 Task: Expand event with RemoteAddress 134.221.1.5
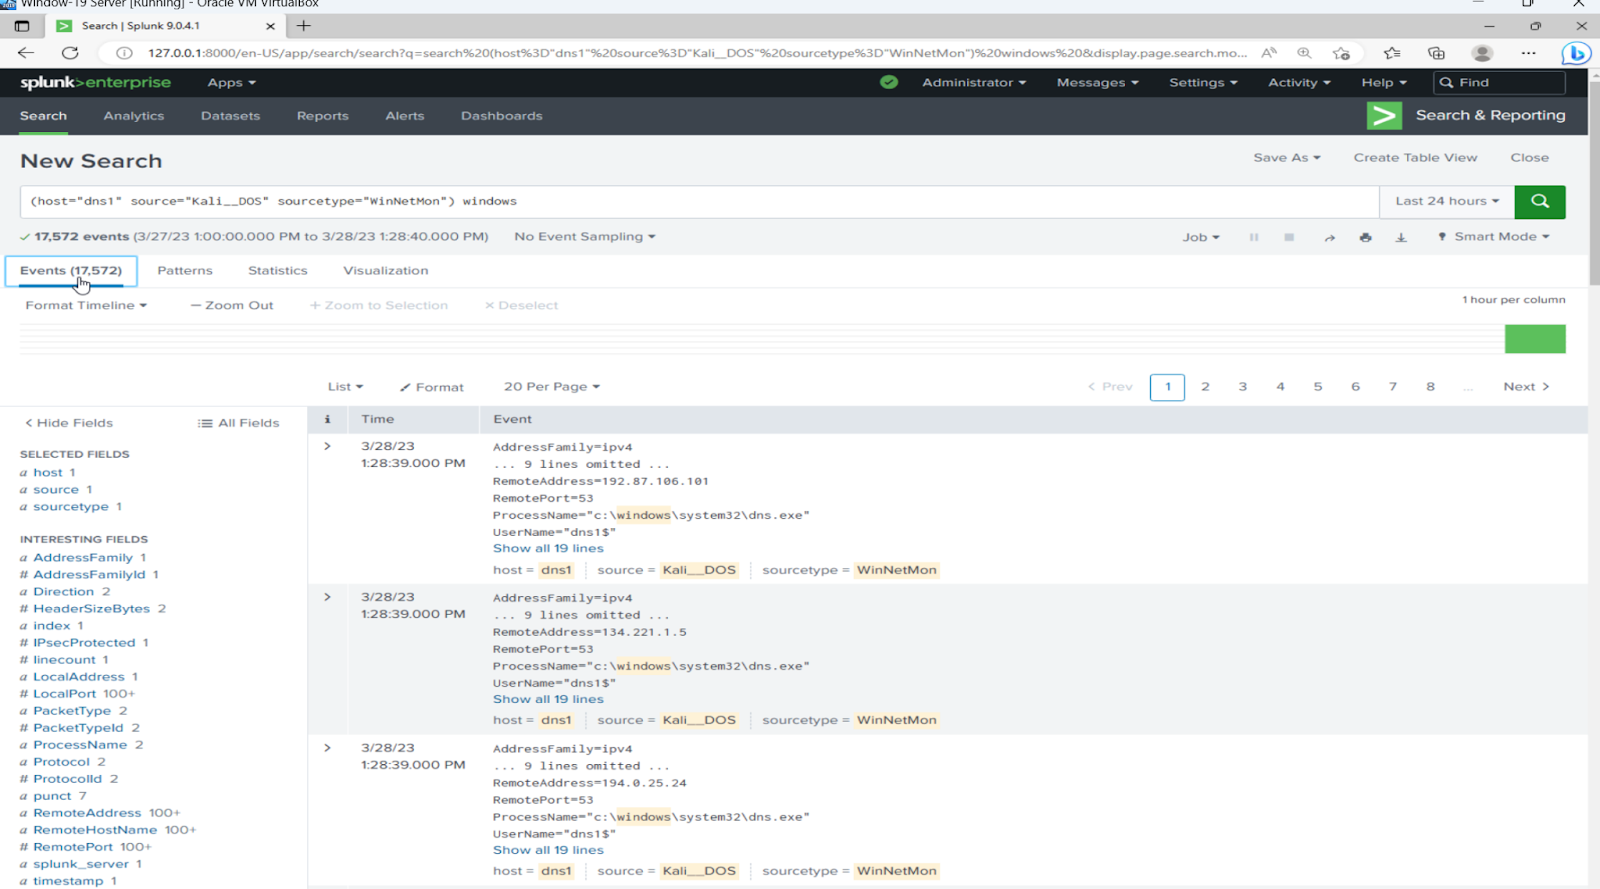(327, 597)
